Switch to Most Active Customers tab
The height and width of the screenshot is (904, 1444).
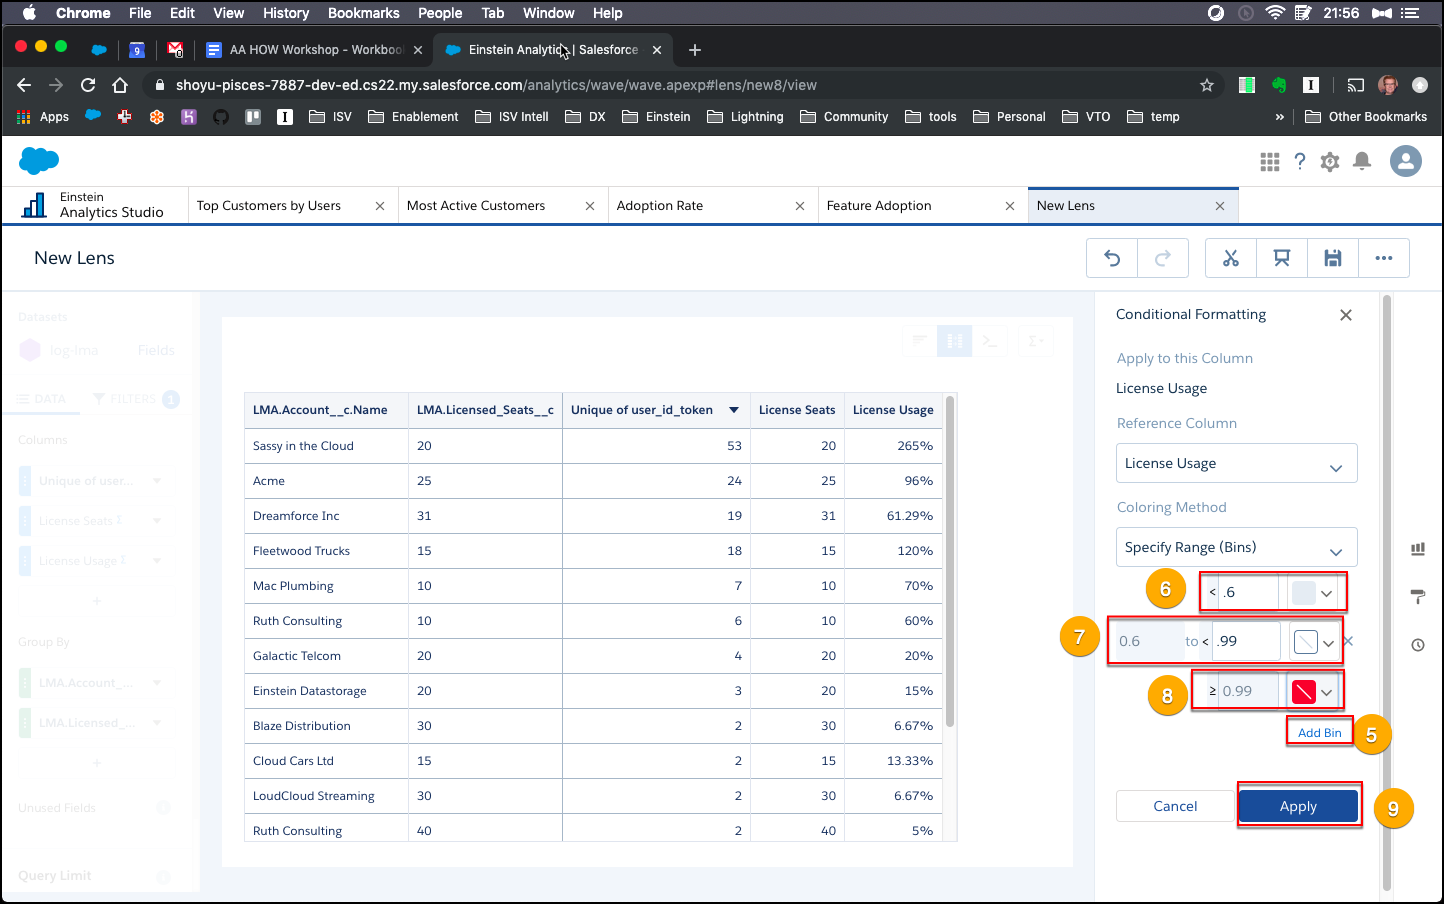coord(476,206)
